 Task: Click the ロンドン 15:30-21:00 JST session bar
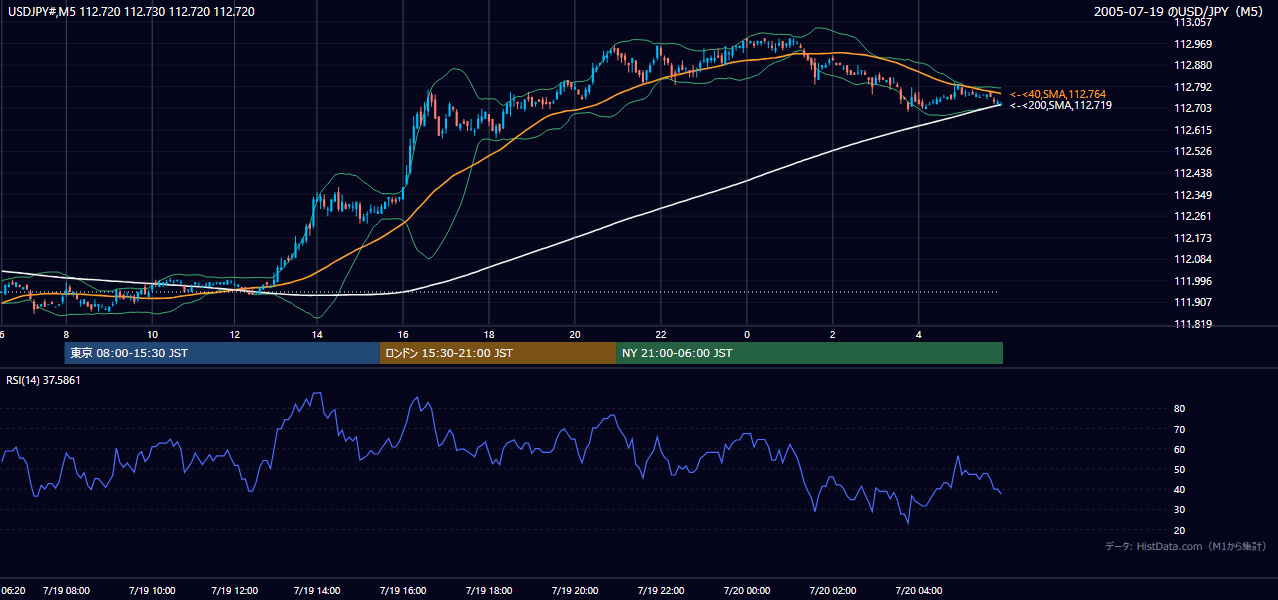point(498,353)
